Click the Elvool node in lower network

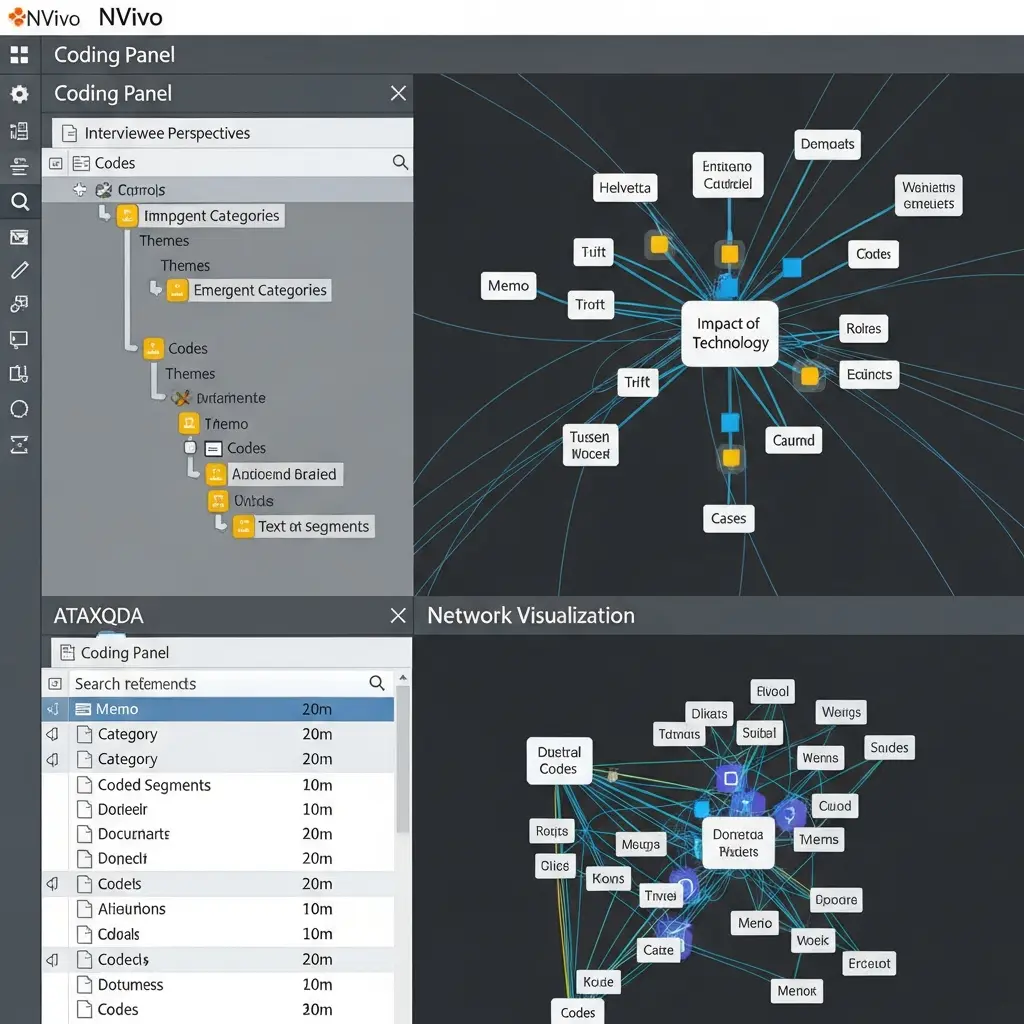[x=772, y=692]
